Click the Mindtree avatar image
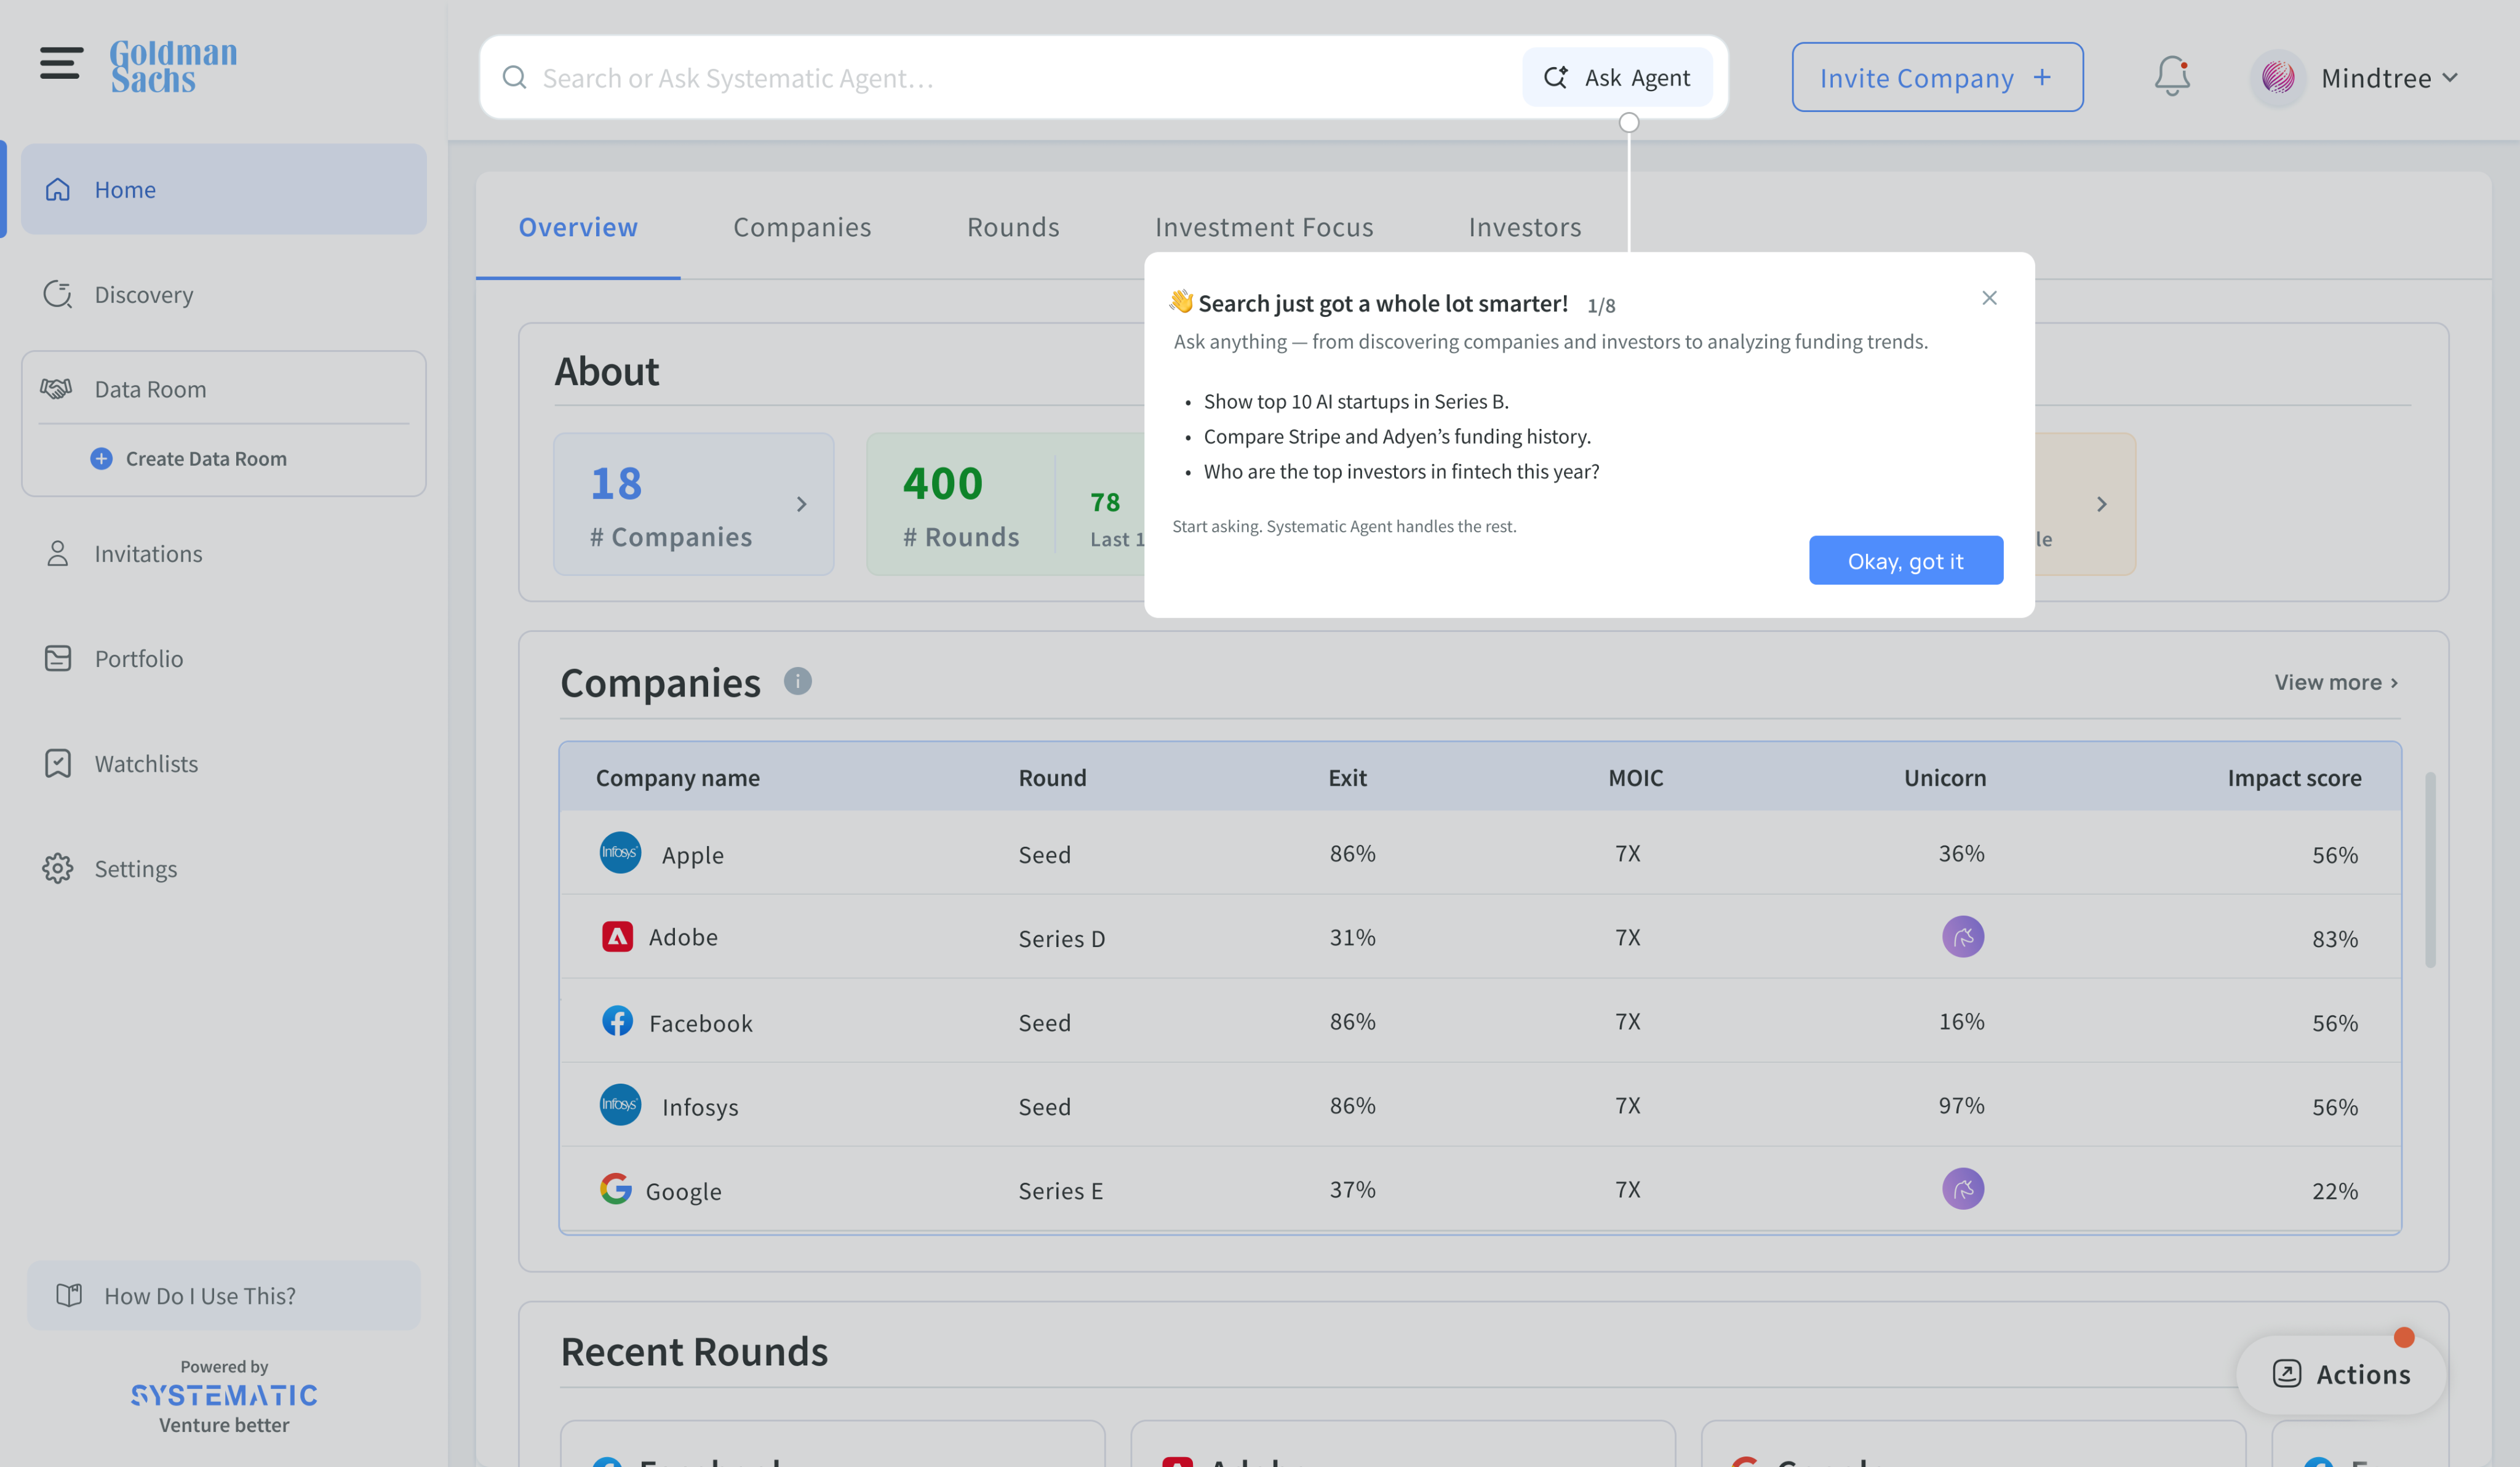Screen dimensions: 2520x1467 coord(2278,77)
